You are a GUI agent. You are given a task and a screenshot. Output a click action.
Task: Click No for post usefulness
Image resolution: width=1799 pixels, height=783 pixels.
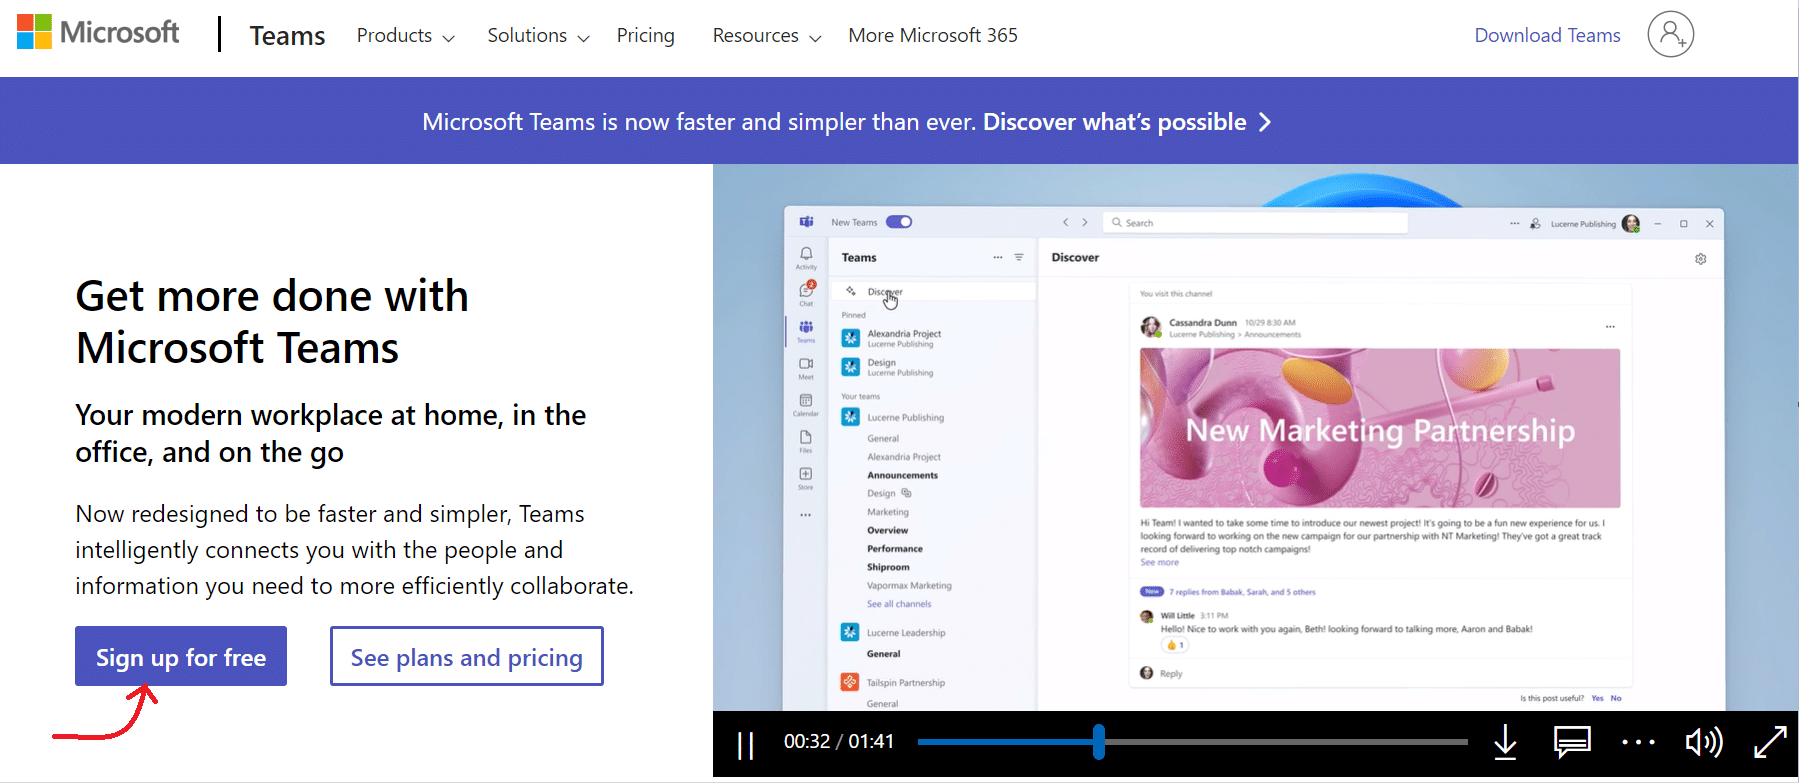1616,698
